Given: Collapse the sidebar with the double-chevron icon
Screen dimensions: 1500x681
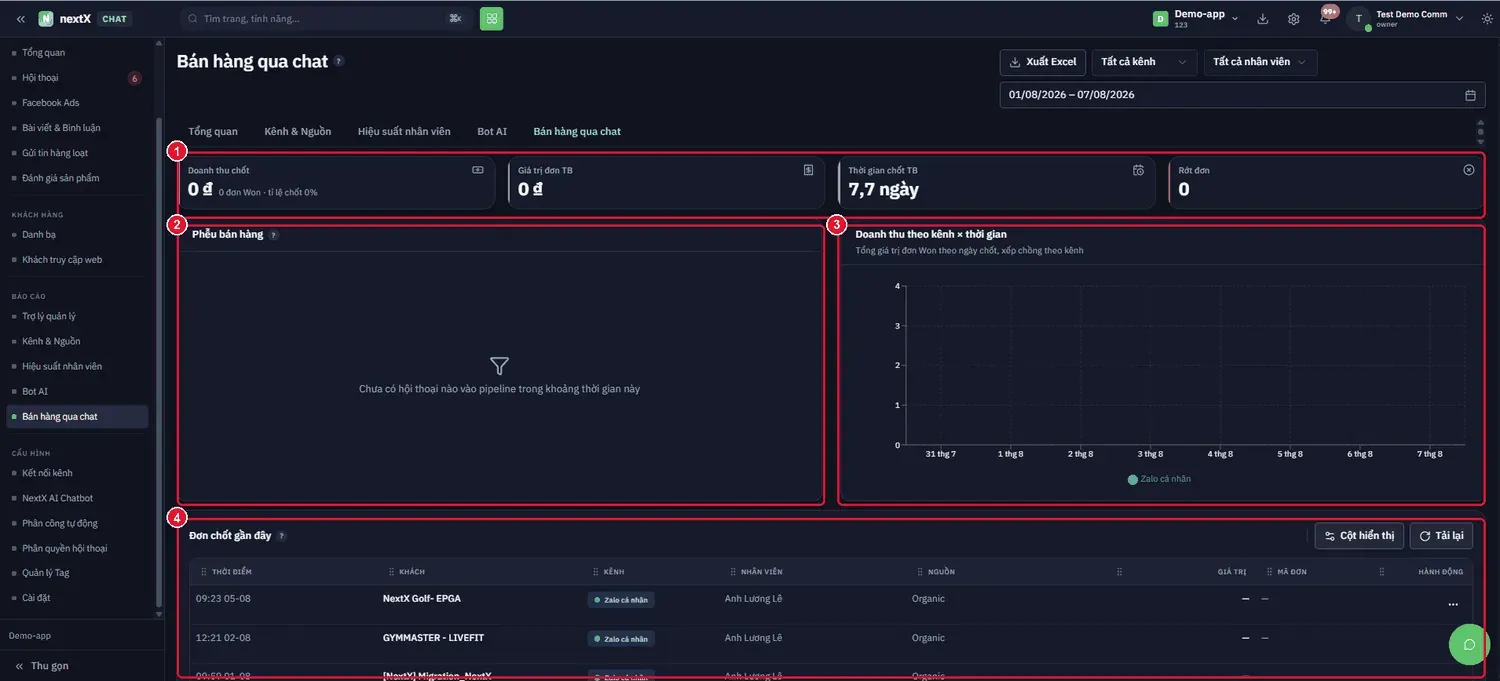Looking at the screenshot, I should [x=20, y=19].
